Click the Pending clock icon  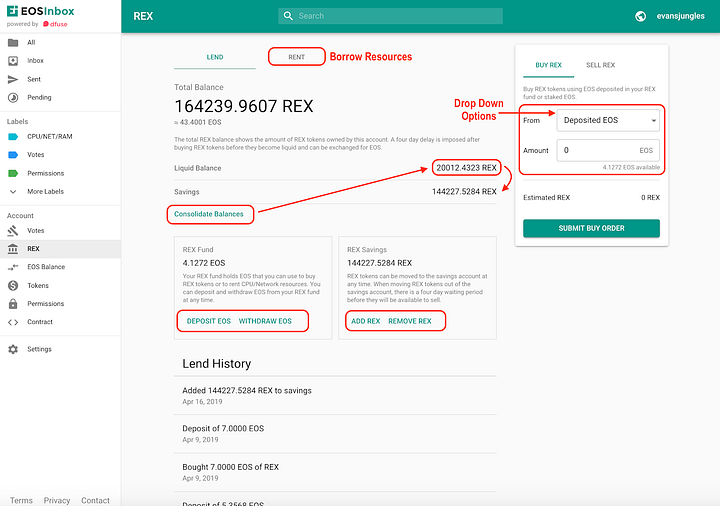[x=13, y=97]
